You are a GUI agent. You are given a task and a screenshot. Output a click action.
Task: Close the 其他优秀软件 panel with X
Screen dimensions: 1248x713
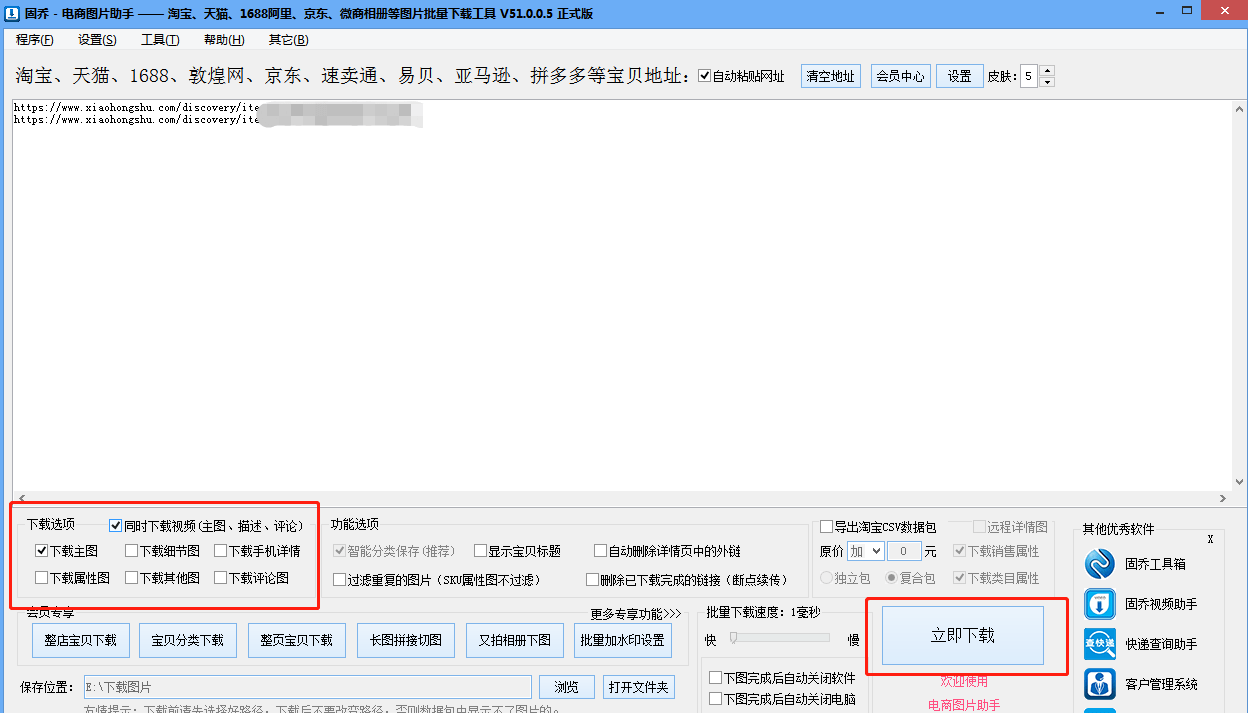(1210, 539)
